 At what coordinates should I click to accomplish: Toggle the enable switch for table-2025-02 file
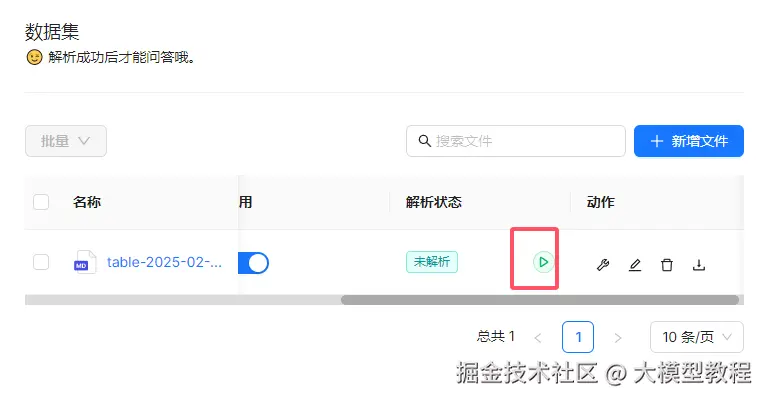pyautogui.click(x=253, y=262)
